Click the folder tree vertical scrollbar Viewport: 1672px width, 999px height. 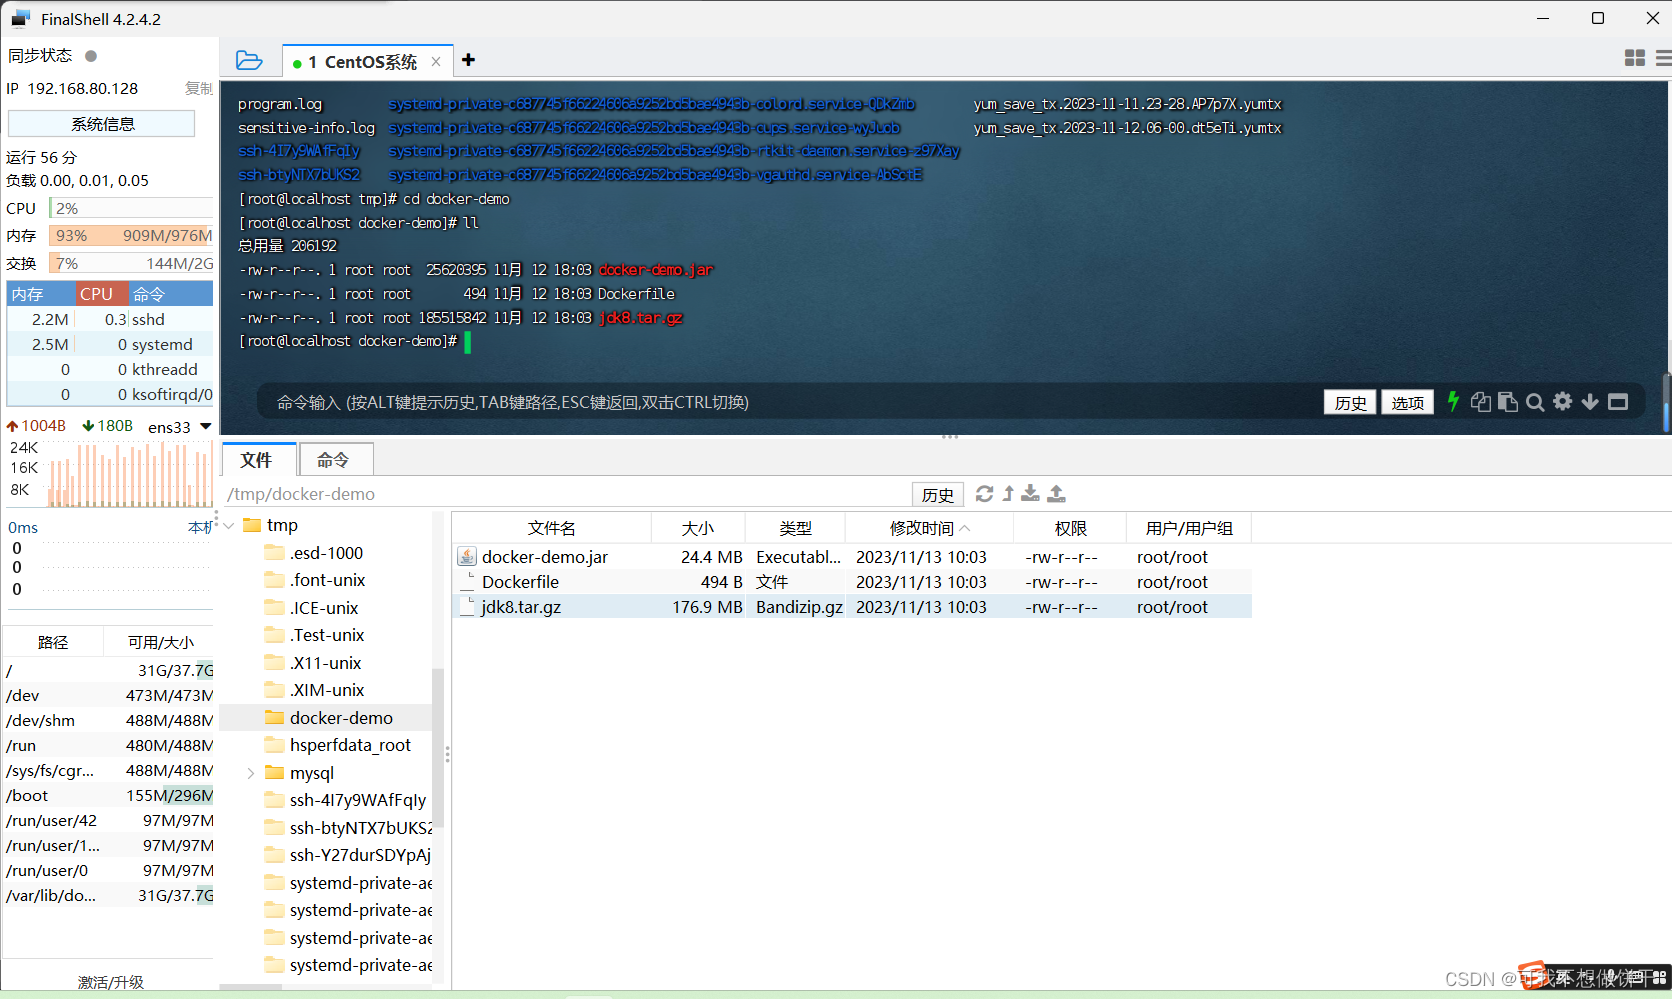pos(438,748)
